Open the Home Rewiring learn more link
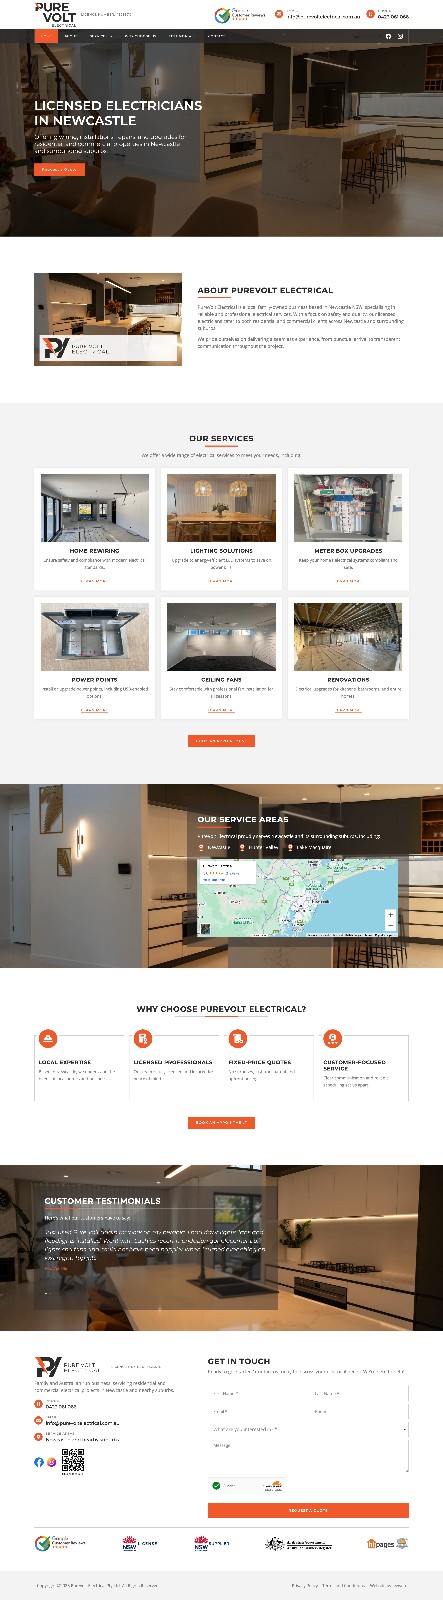Image resolution: width=443 pixels, height=1600 pixels. [x=94, y=580]
